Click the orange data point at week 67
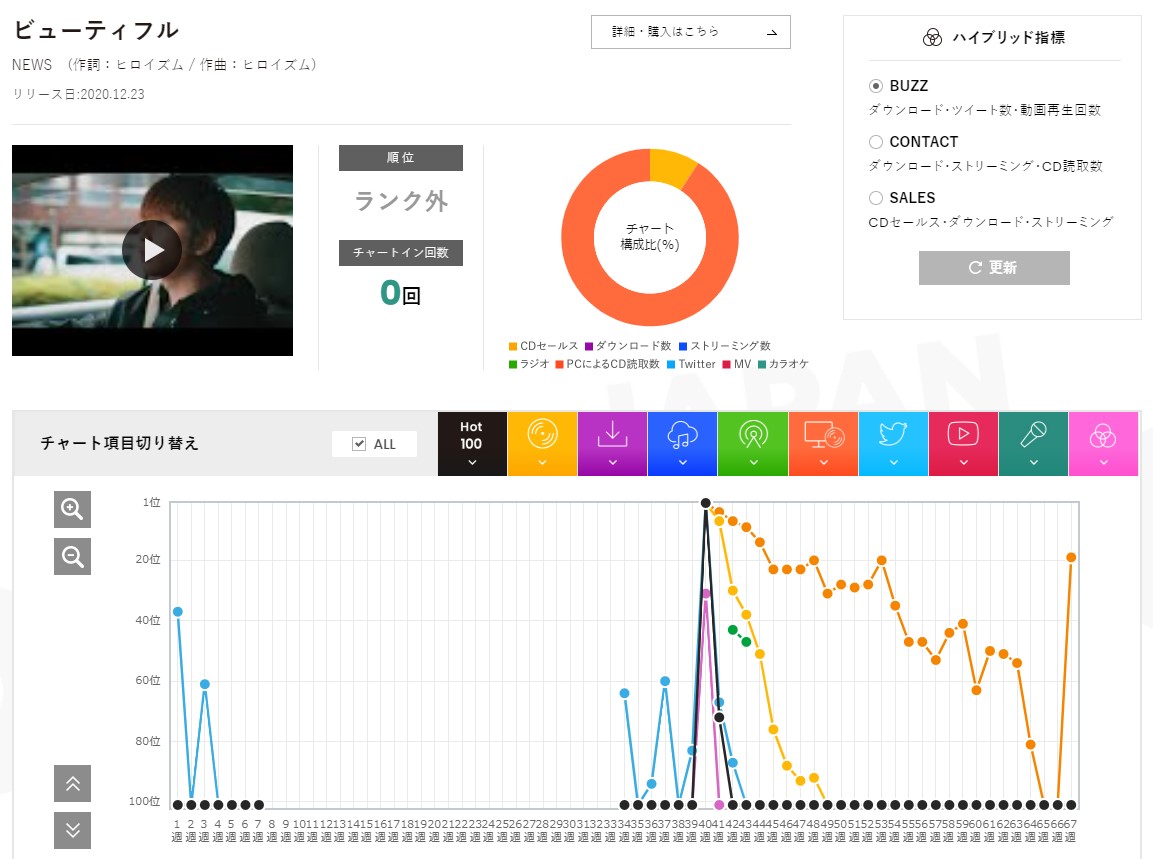 (x=1071, y=557)
